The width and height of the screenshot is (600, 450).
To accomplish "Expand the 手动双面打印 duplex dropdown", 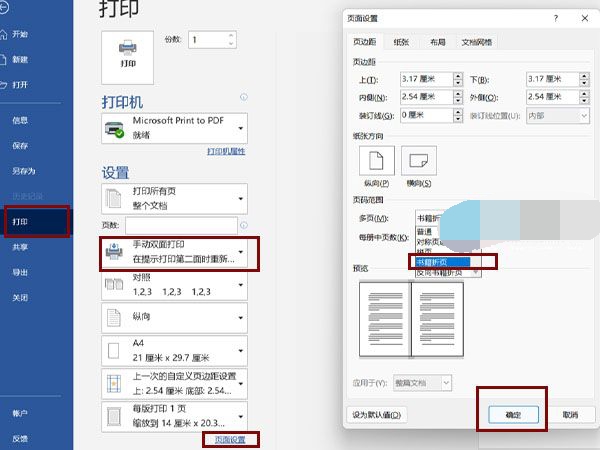I will tap(174, 252).
